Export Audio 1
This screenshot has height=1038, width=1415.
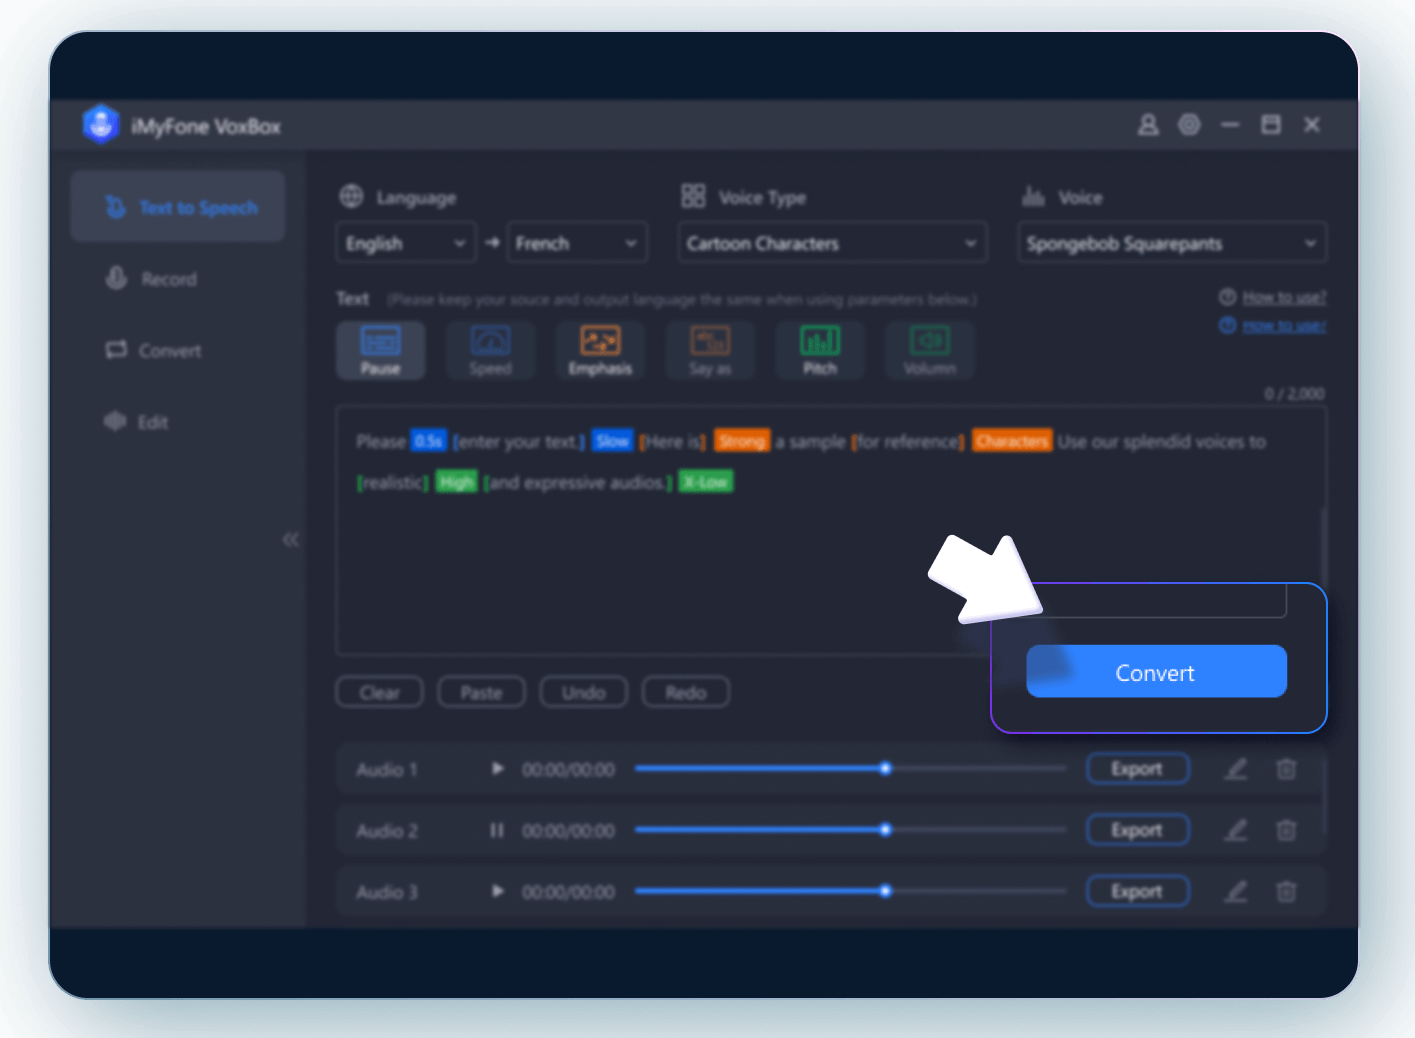(x=1137, y=769)
